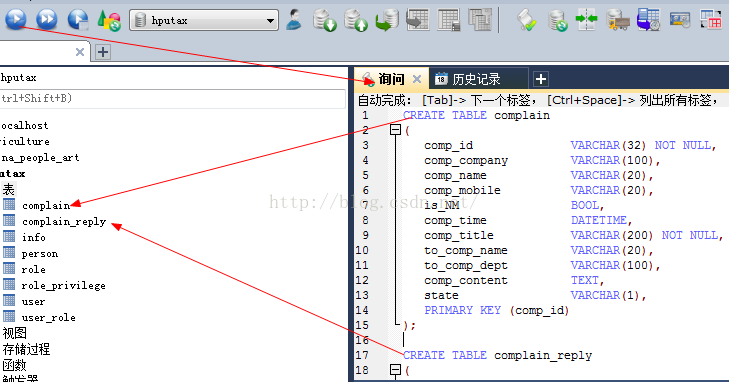Viewport: 729px width, 382px height.
Task: Click the Execute and Edit Resultset icon
Action: click(78, 20)
